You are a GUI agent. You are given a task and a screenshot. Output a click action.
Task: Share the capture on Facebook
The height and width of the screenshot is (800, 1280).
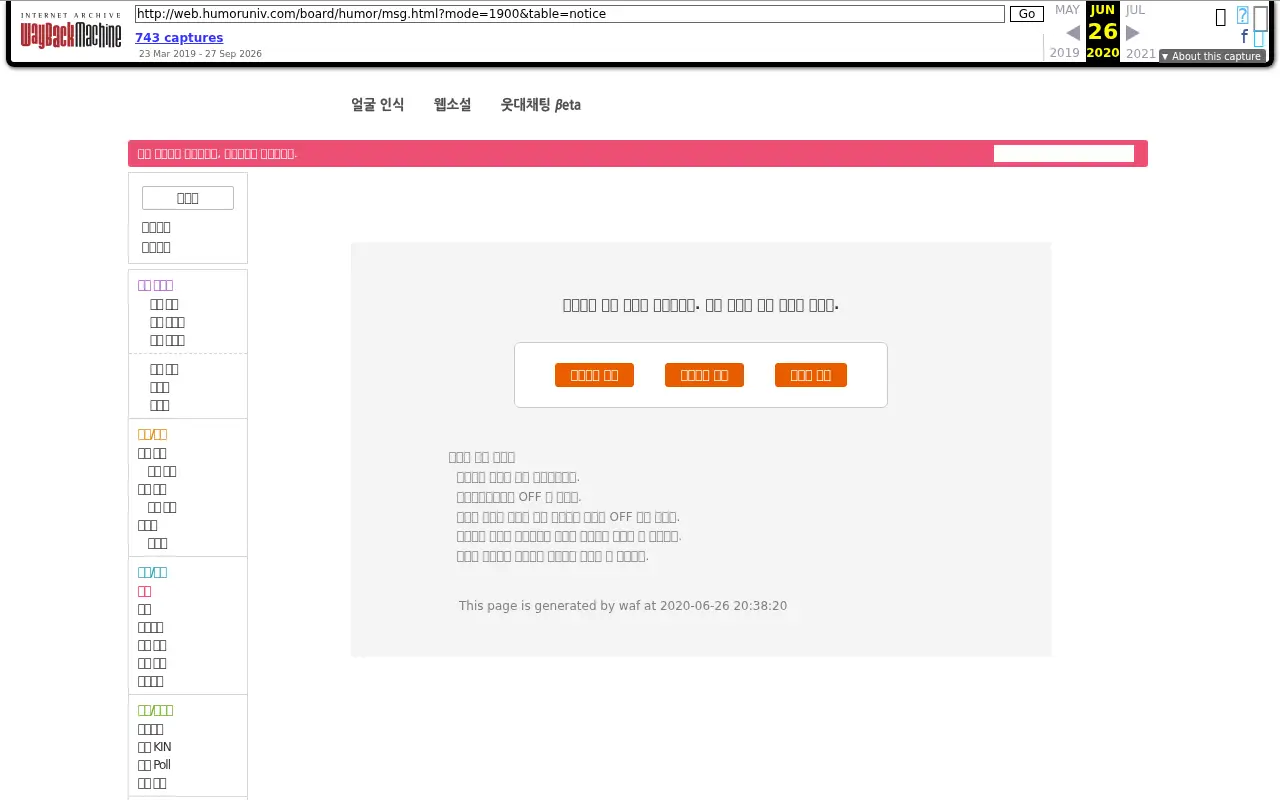coord(1245,37)
